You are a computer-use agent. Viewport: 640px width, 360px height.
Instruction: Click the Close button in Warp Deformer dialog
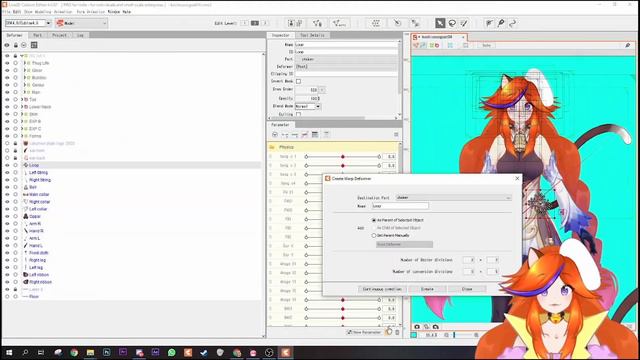(467, 289)
